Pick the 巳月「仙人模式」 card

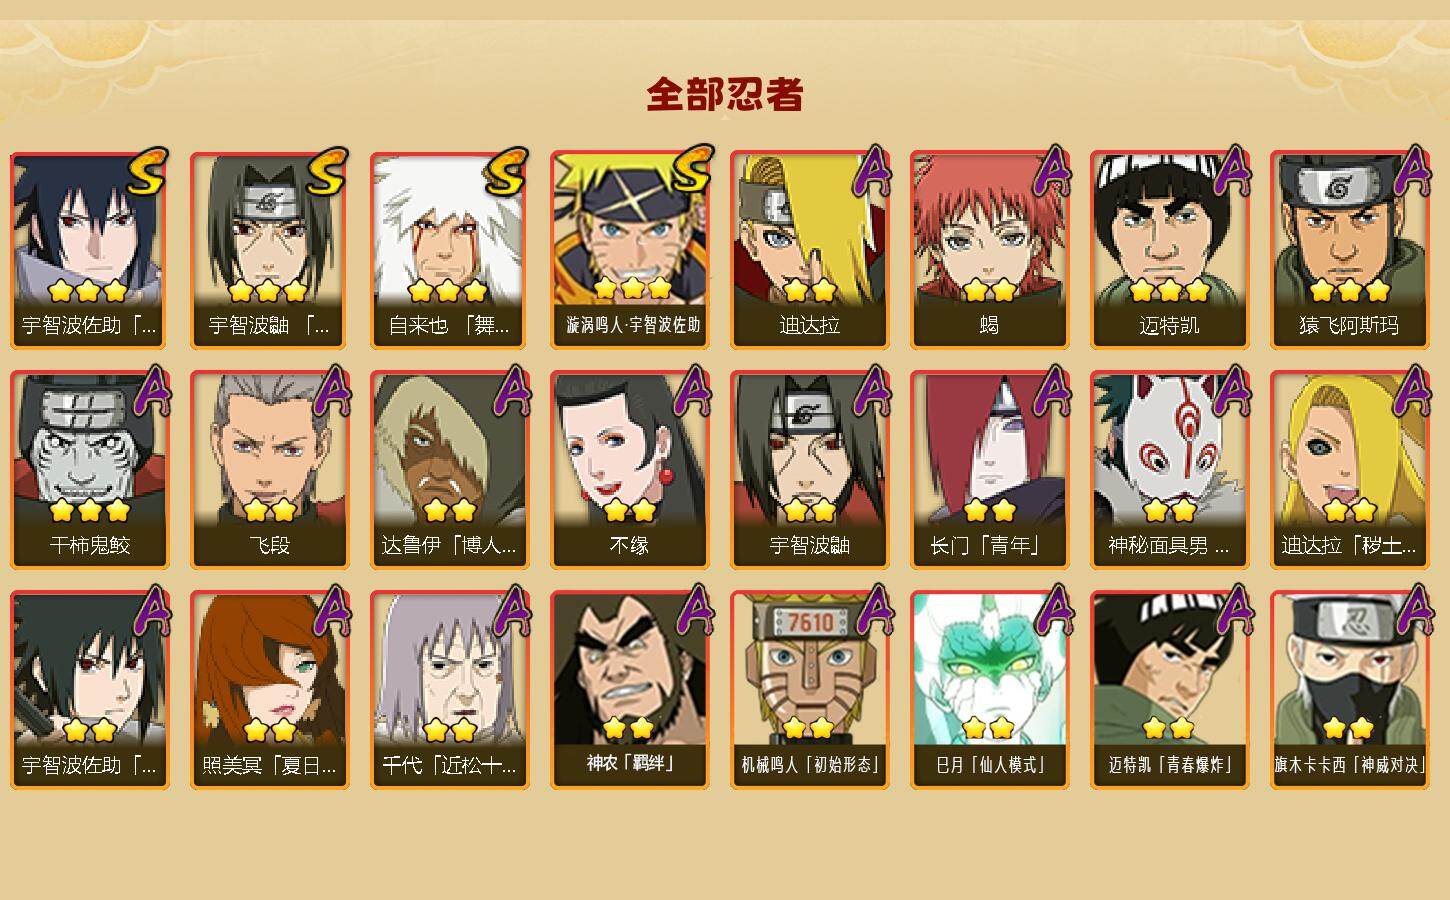[x=990, y=690]
